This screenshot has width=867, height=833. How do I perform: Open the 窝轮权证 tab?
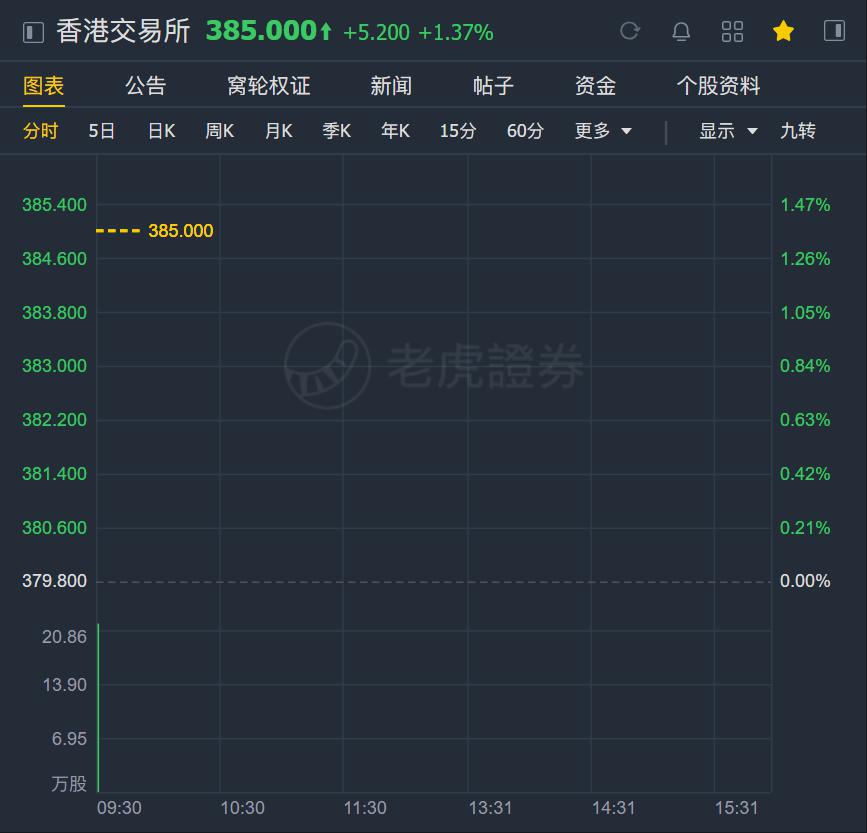(269, 86)
